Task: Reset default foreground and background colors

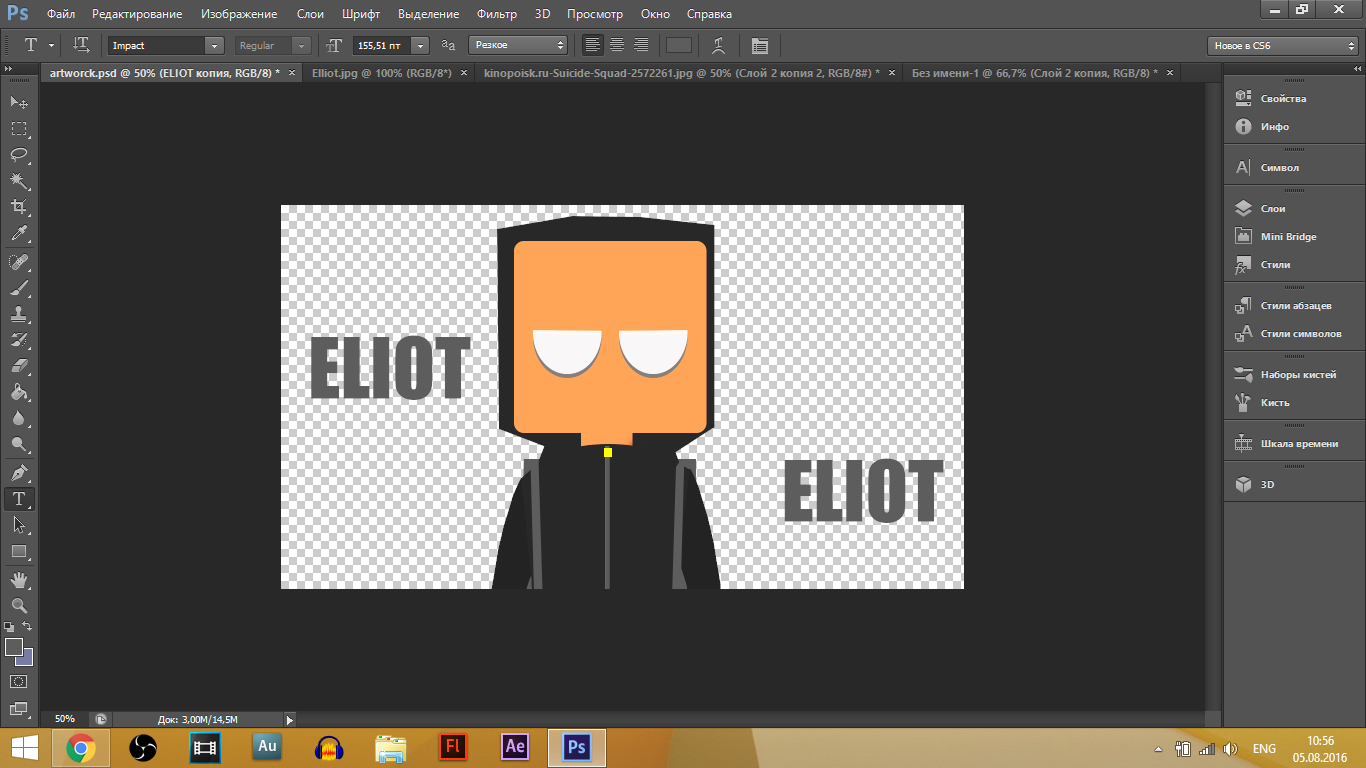Action: (9, 627)
